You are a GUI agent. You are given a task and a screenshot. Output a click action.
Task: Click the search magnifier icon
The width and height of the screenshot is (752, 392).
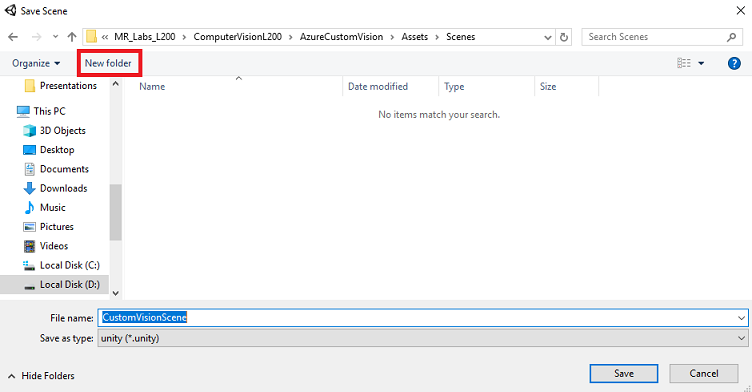coord(731,37)
